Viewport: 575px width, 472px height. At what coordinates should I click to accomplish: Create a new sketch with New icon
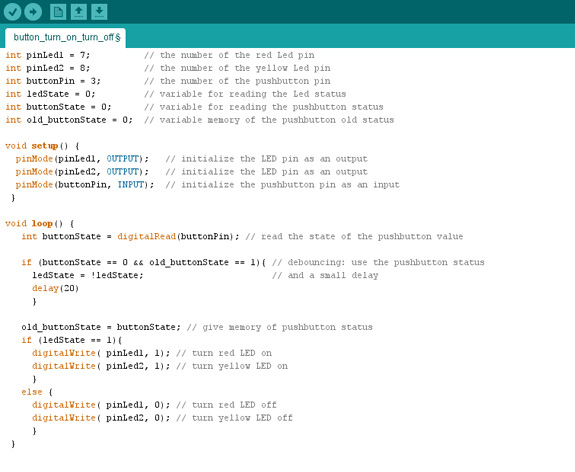coord(58,12)
